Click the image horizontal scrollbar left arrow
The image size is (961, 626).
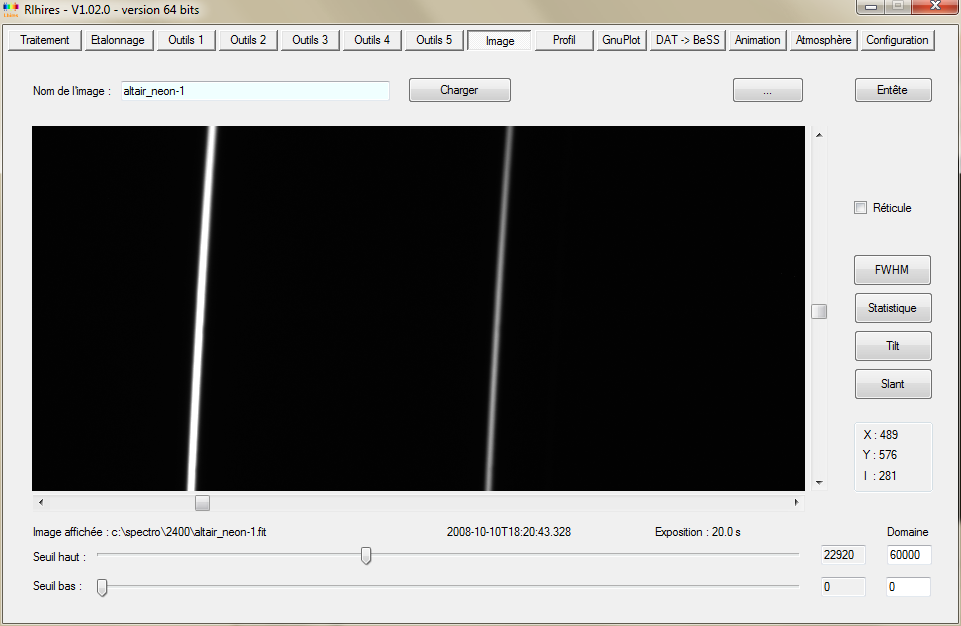41,502
